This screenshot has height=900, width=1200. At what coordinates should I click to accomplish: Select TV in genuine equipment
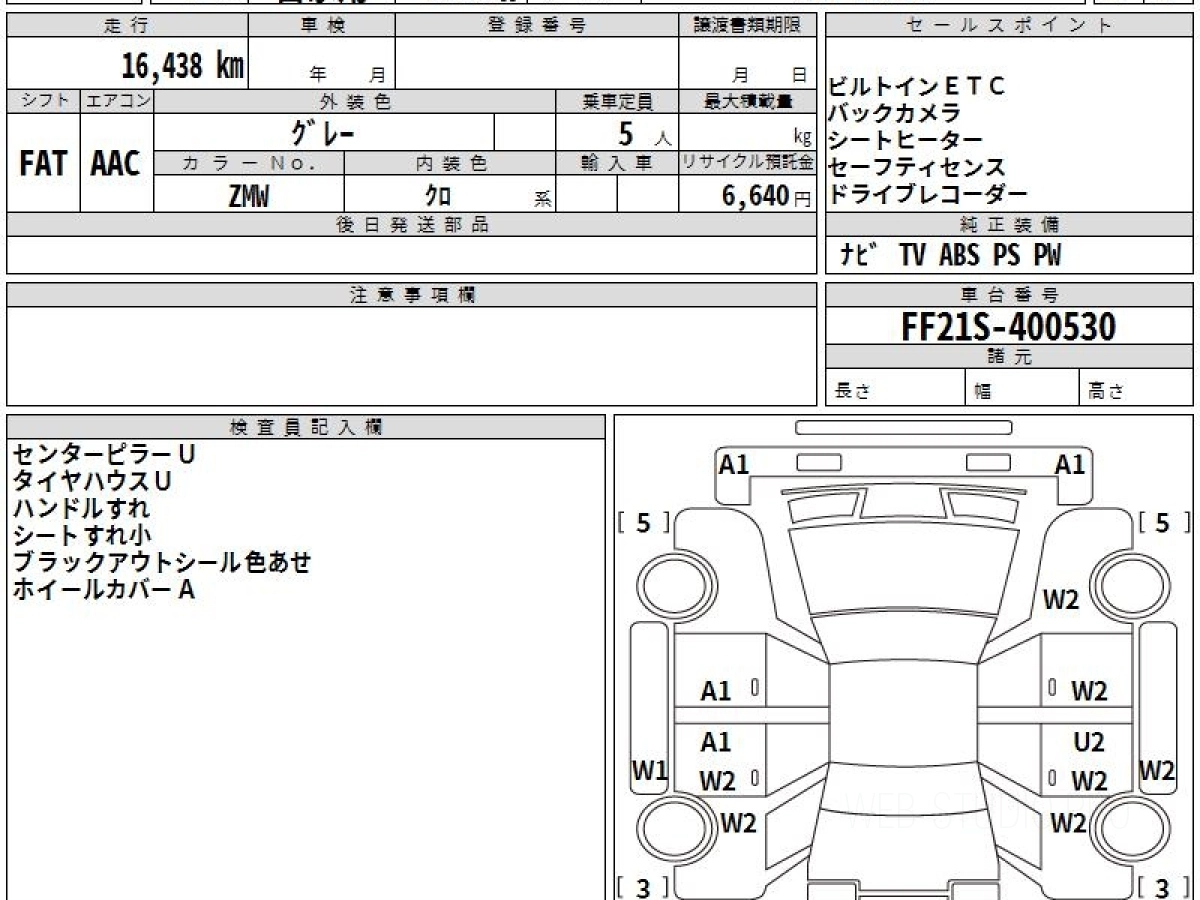(912, 255)
